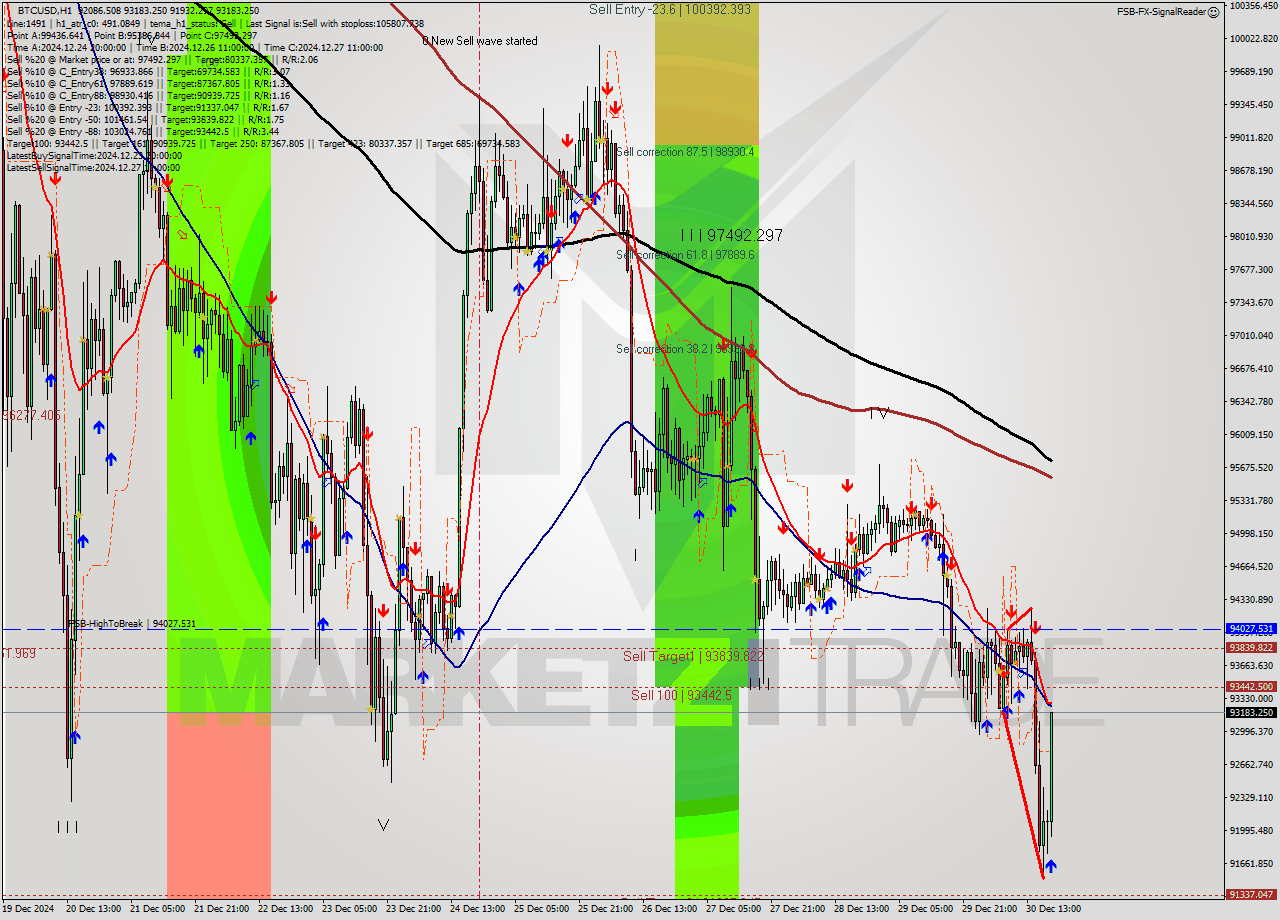Click the 100356.446 value on the price scale
The width and height of the screenshot is (1280, 920).
pyautogui.click(x=1252, y=6)
